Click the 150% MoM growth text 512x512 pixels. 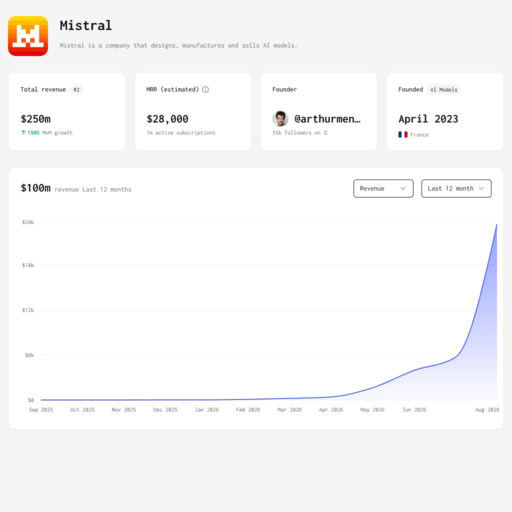[50, 132]
